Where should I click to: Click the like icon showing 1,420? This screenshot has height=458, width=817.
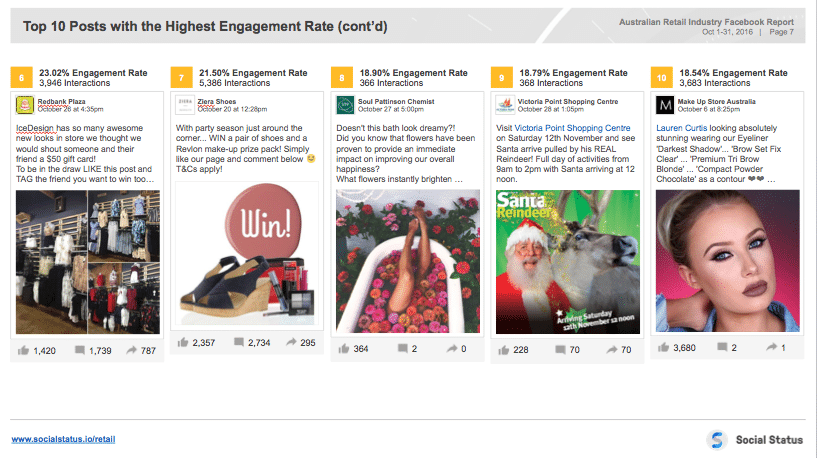tap(23, 351)
